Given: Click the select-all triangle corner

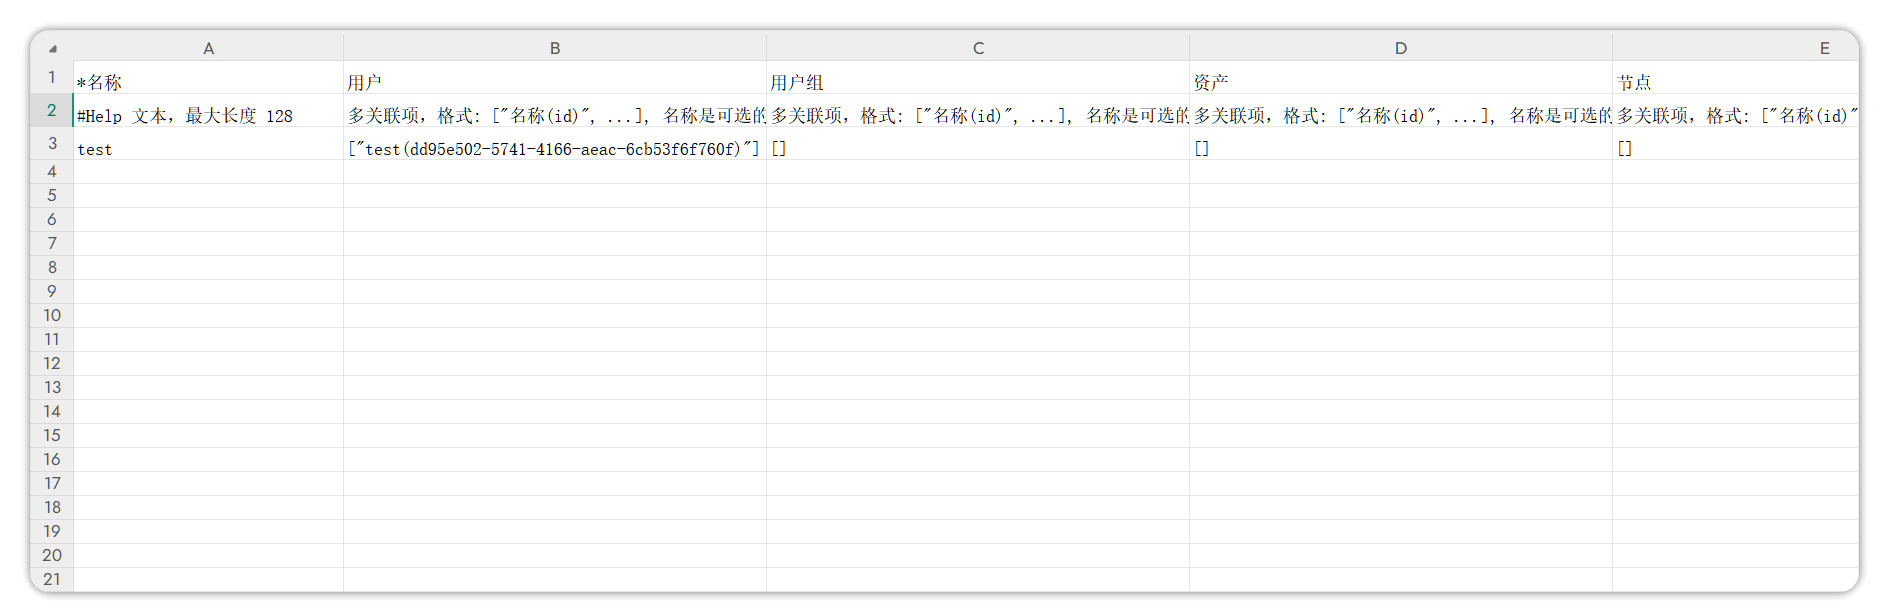Looking at the screenshot, I should click(x=52, y=48).
